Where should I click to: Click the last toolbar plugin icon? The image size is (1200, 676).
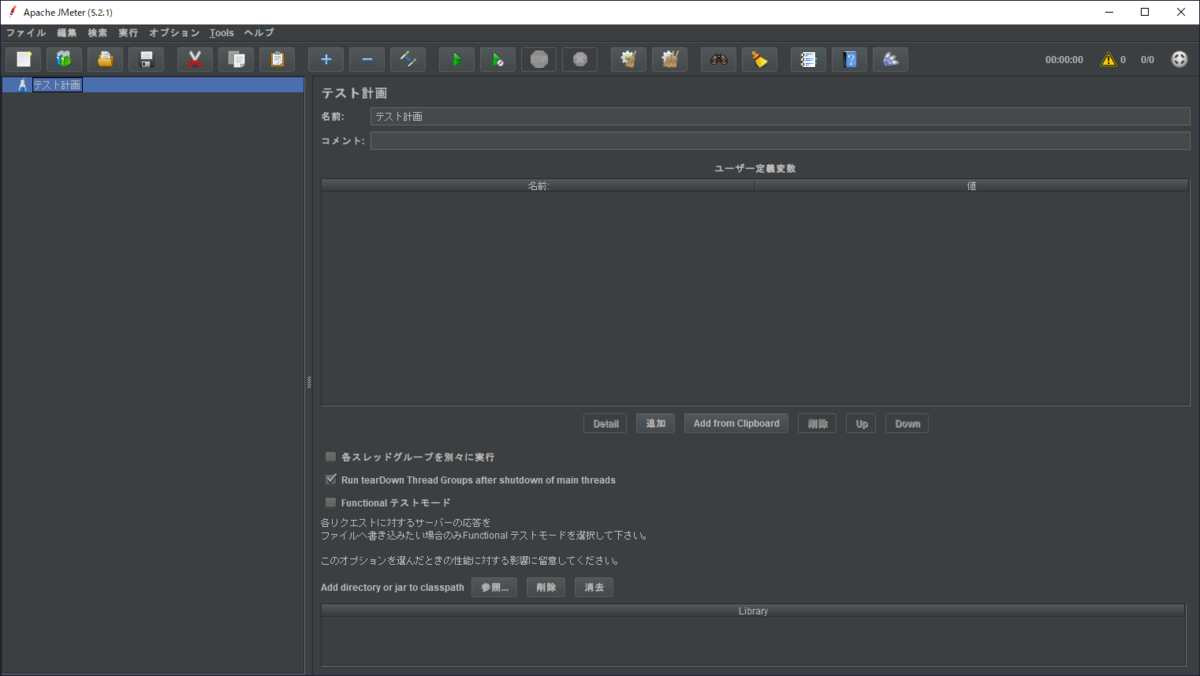891,59
